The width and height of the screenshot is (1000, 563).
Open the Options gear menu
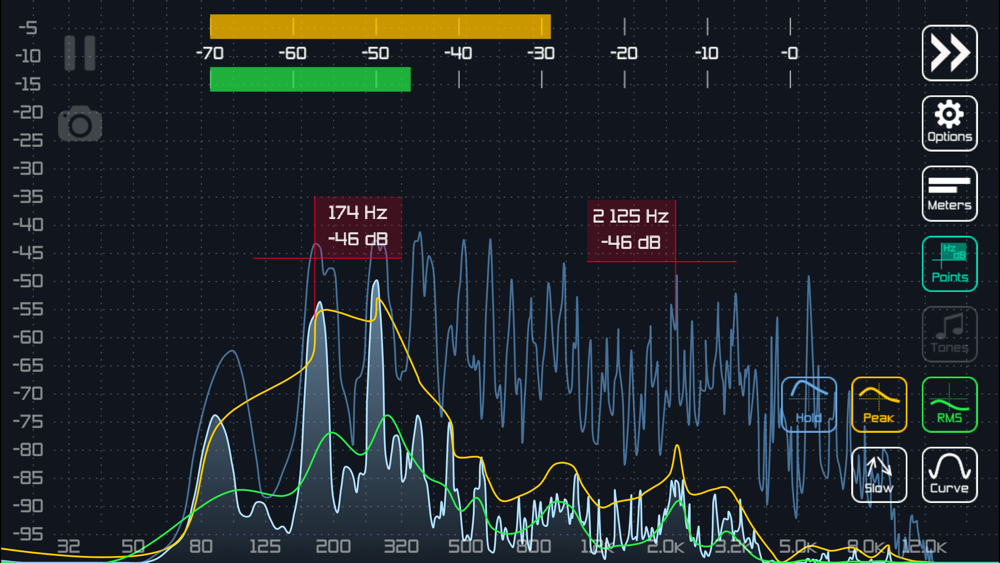[949, 123]
